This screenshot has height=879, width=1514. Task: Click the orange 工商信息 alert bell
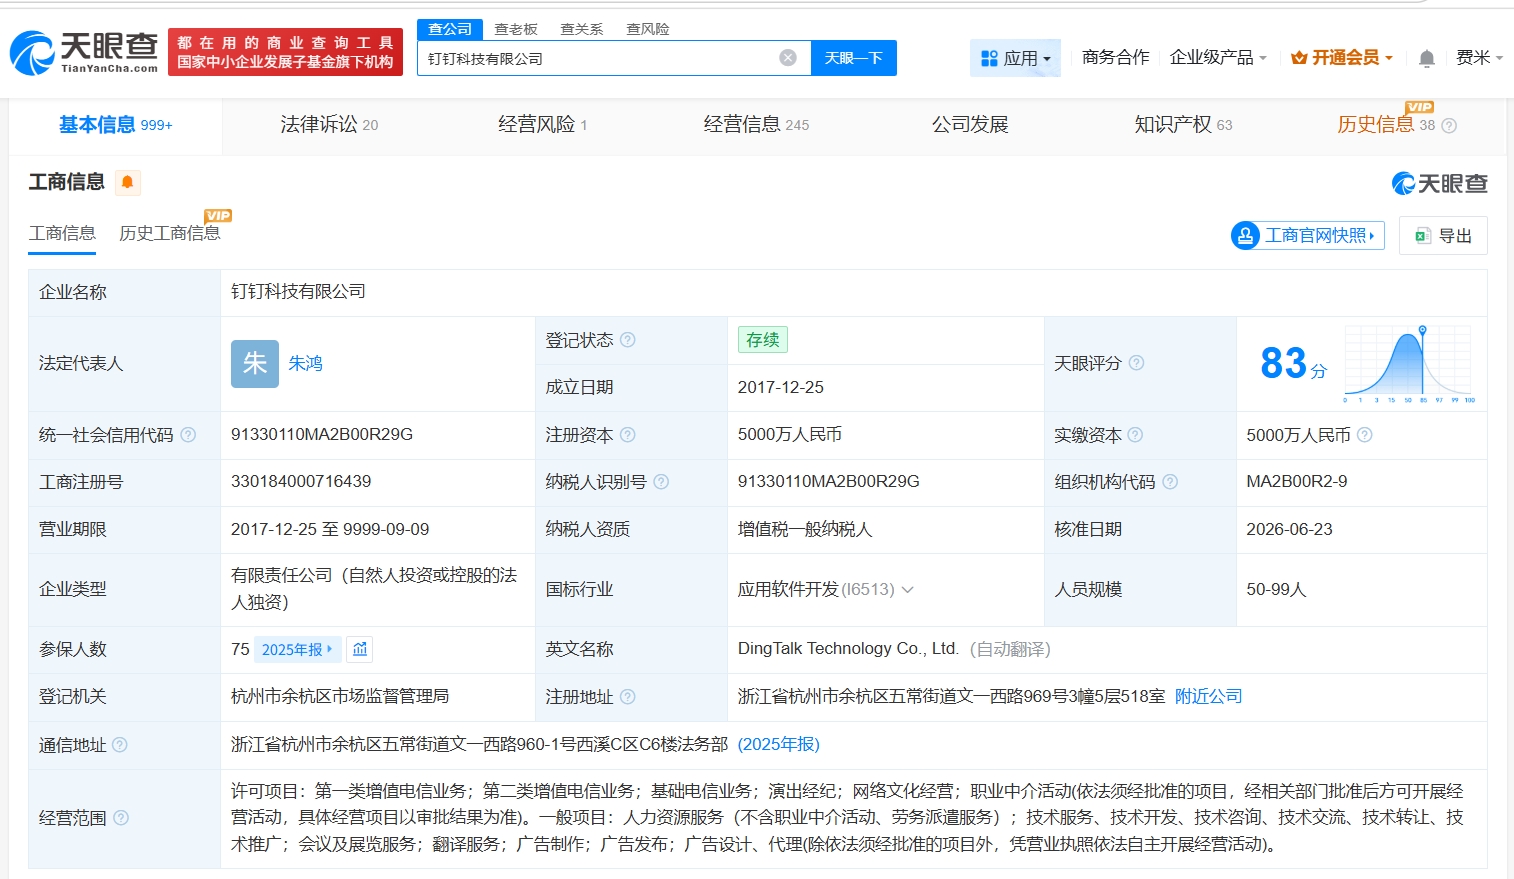click(x=127, y=182)
